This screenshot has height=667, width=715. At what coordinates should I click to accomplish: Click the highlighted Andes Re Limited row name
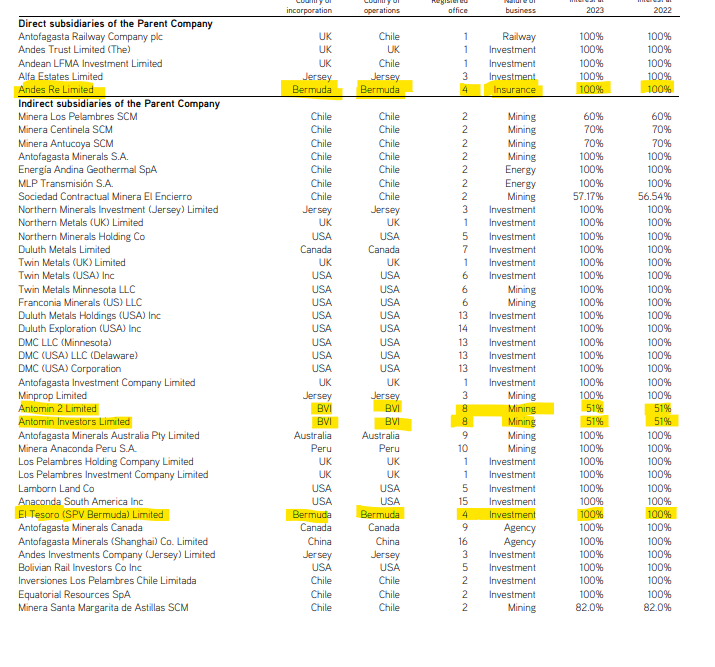pyautogui.click(x=56, y=90)
